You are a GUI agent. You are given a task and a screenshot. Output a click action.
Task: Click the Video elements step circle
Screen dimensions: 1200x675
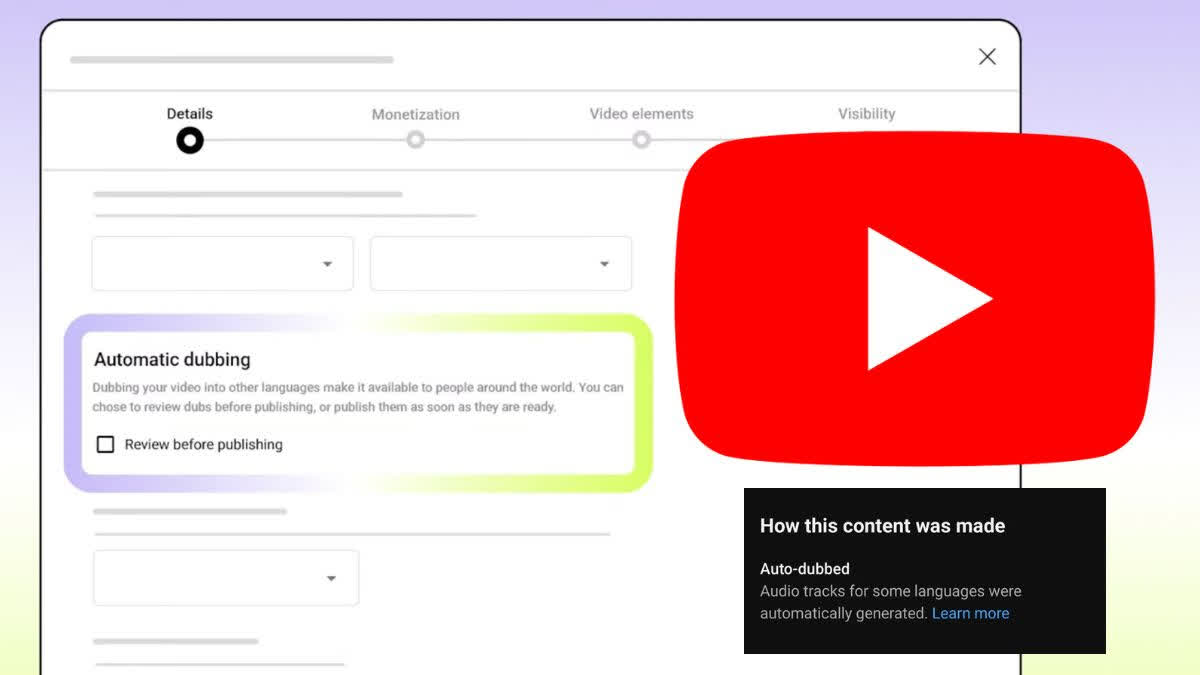coord(641,140)
